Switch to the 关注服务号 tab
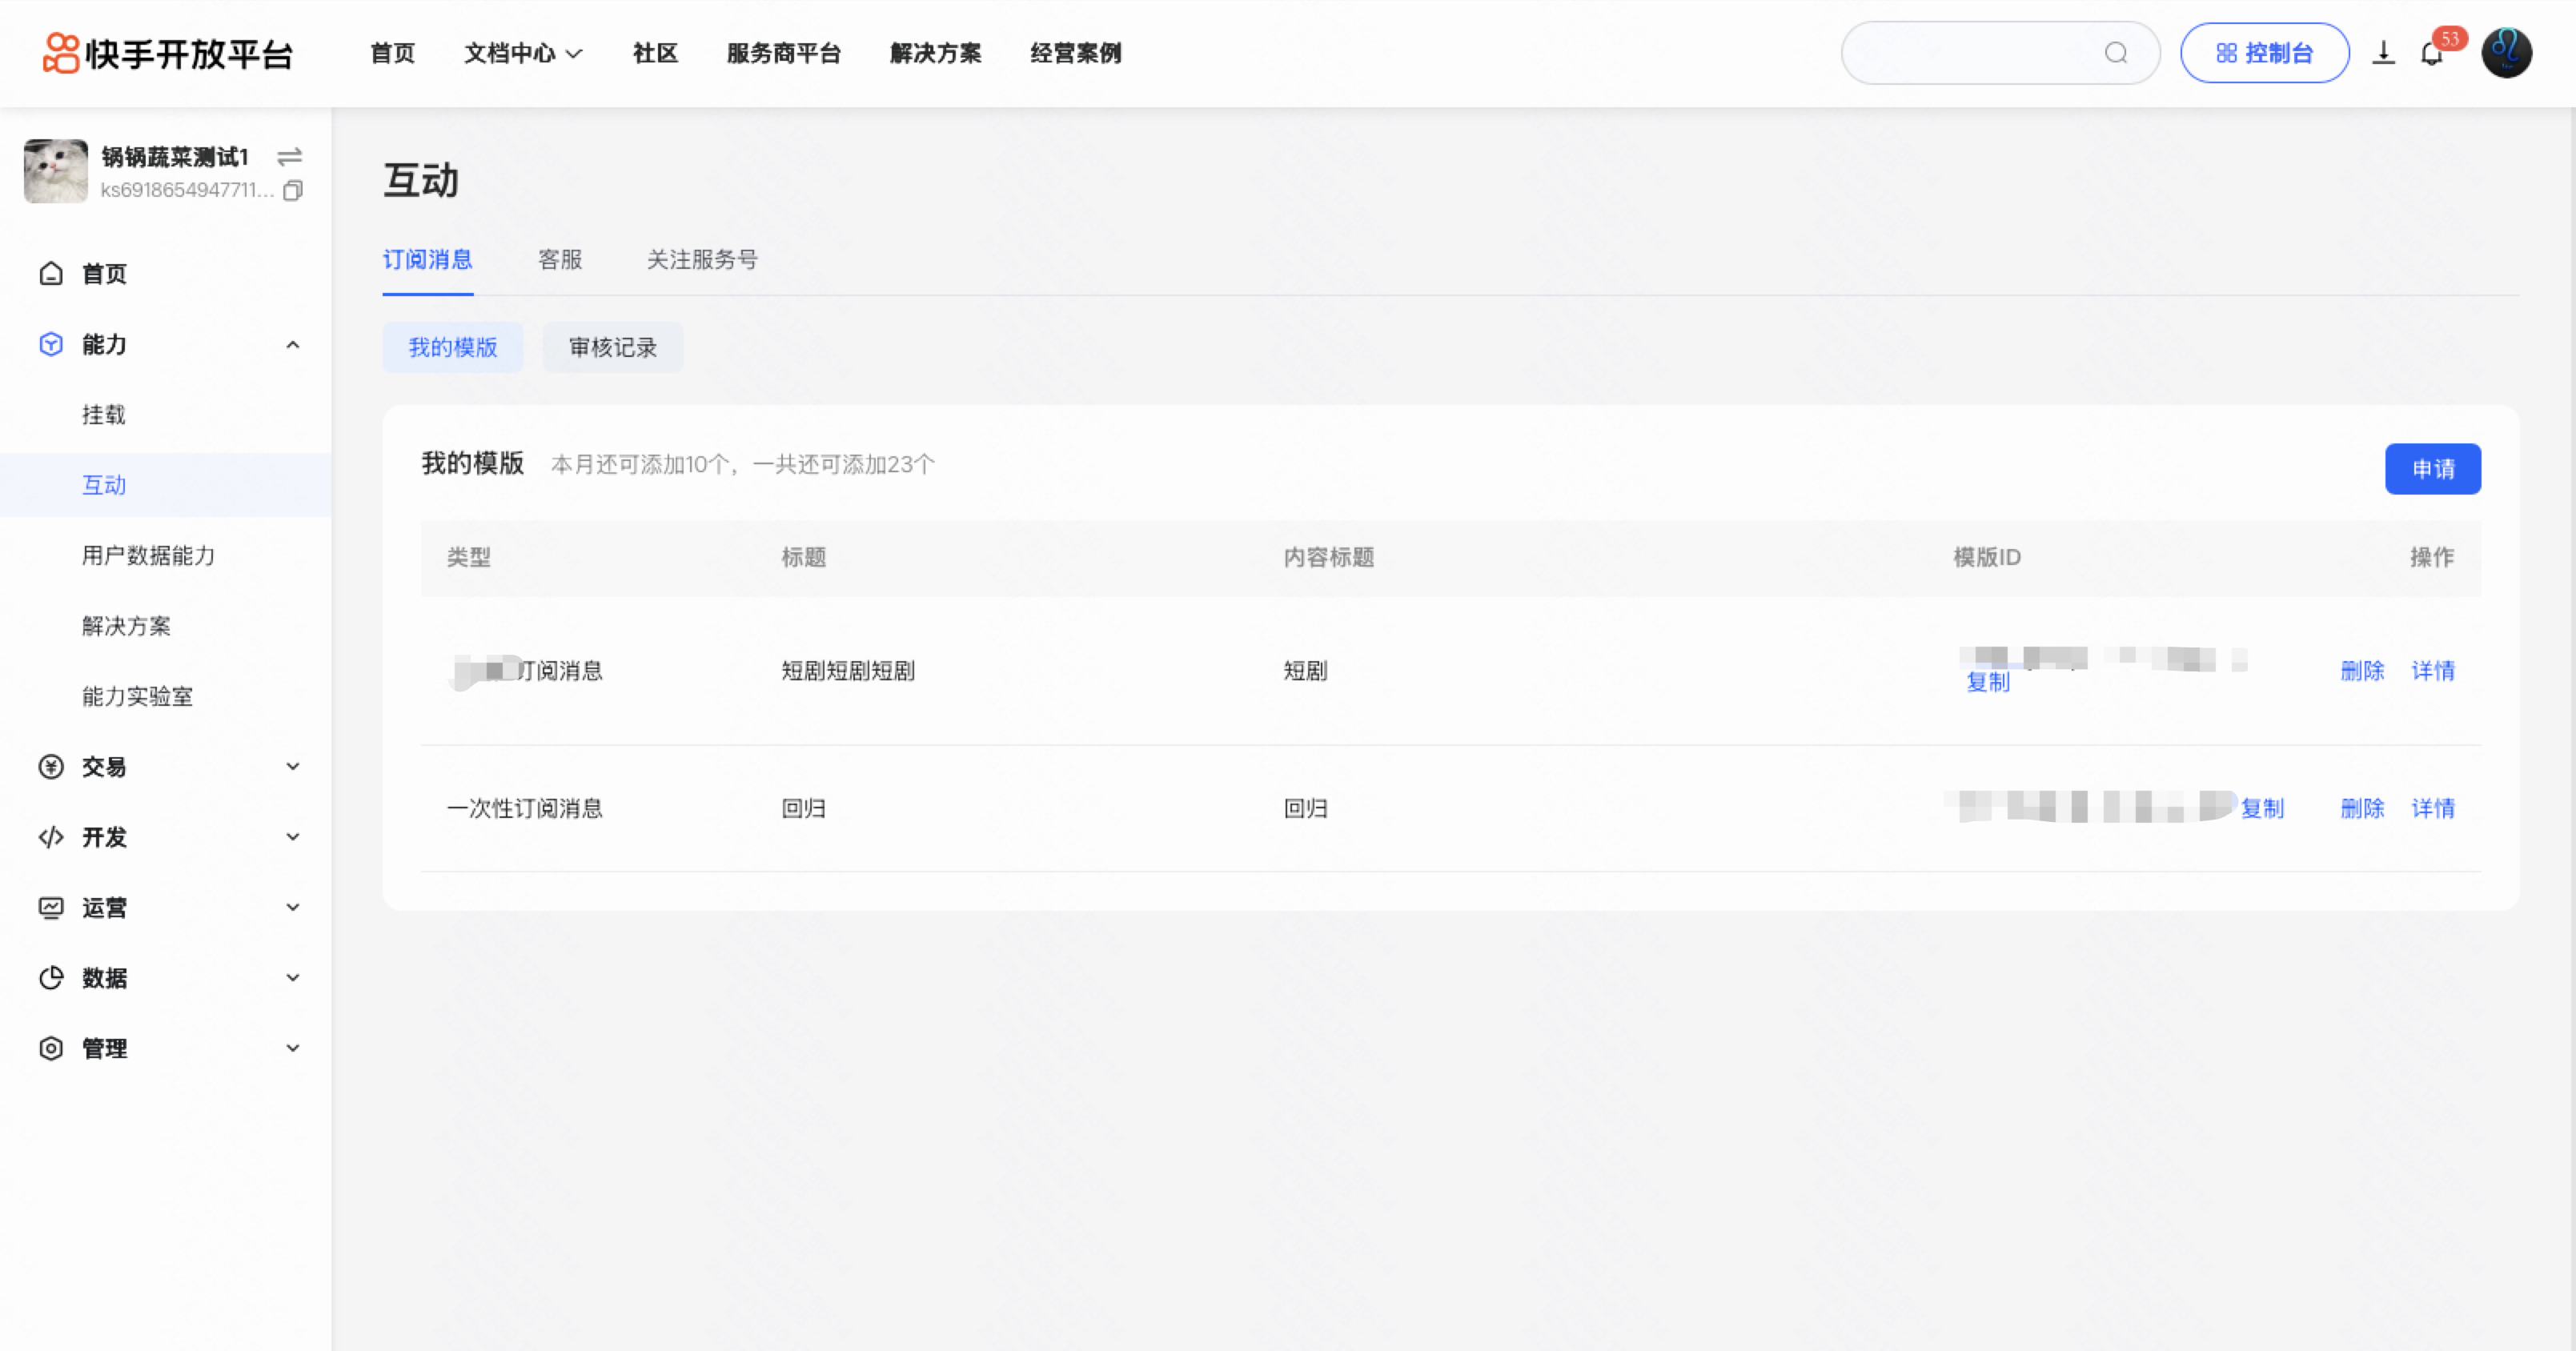The image size is (2576, 1351). click(702, 260)
